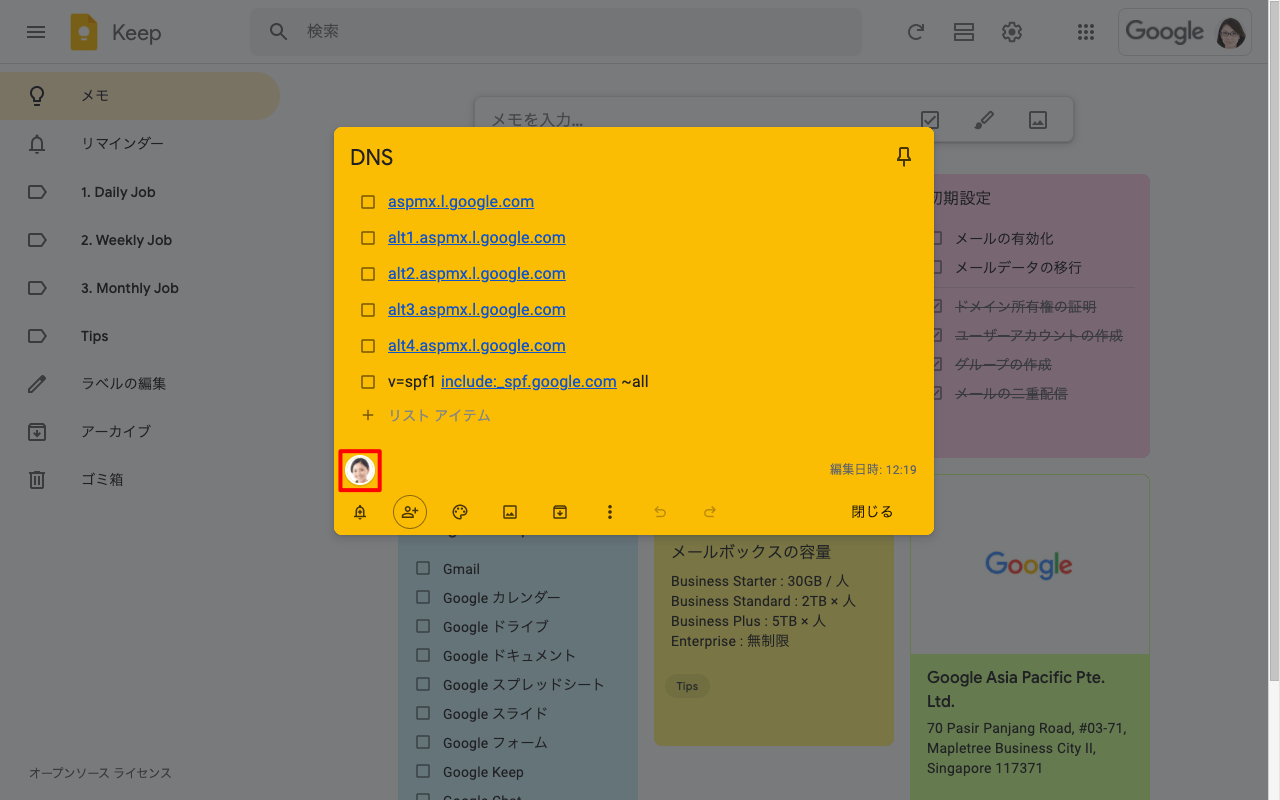1280x800 pixels.
Task: Check the Google ドキュメント checkbox
Action: pyautogui.click(x=423, y=656)
